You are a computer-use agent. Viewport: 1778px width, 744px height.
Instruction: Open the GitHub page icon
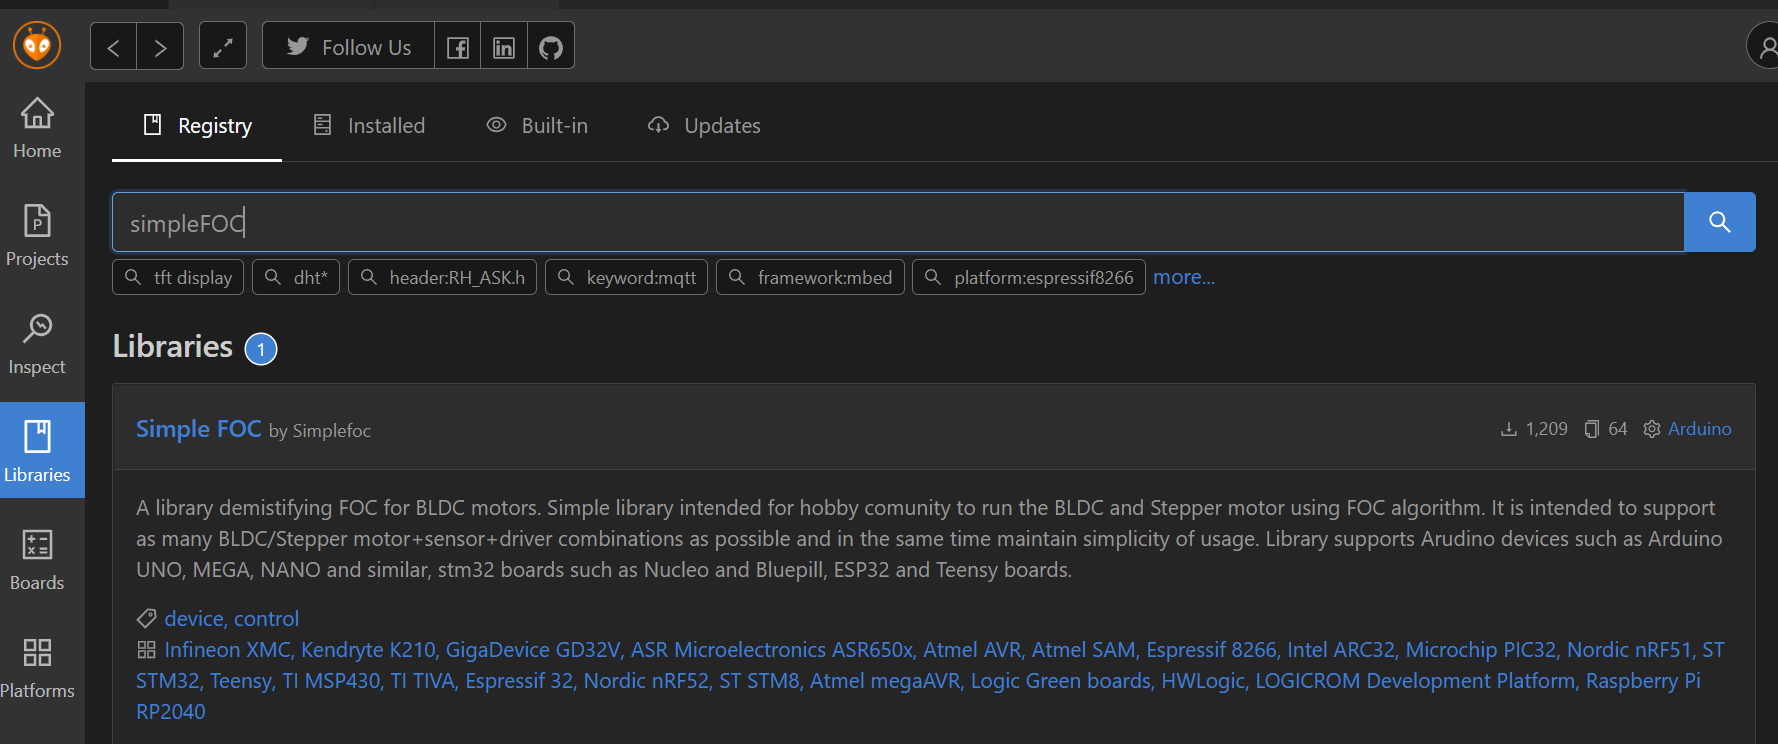[551, 47]
